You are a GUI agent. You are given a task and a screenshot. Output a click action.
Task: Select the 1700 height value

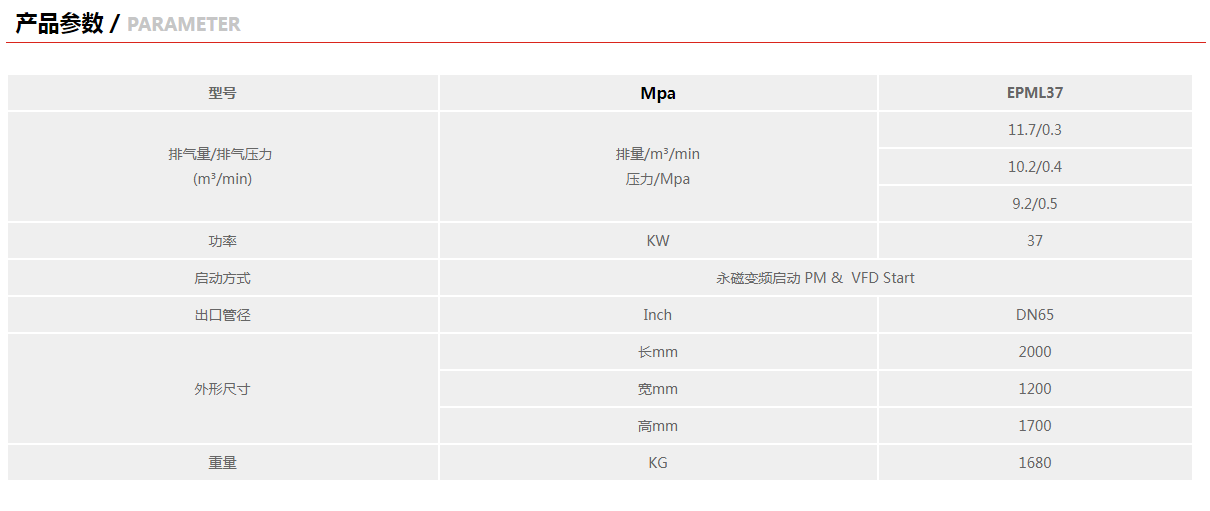(1035, 426)
